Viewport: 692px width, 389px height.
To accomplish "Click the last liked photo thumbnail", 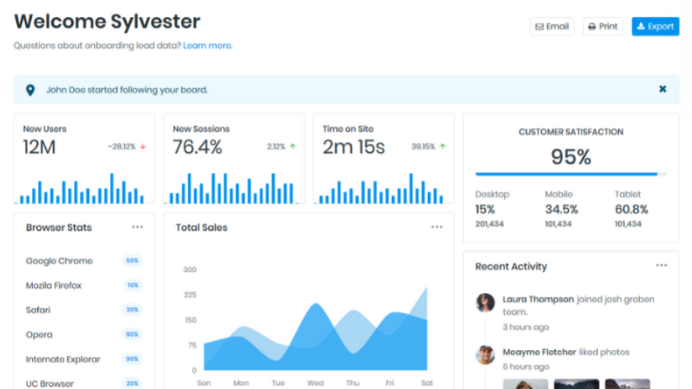I will 628,384.
